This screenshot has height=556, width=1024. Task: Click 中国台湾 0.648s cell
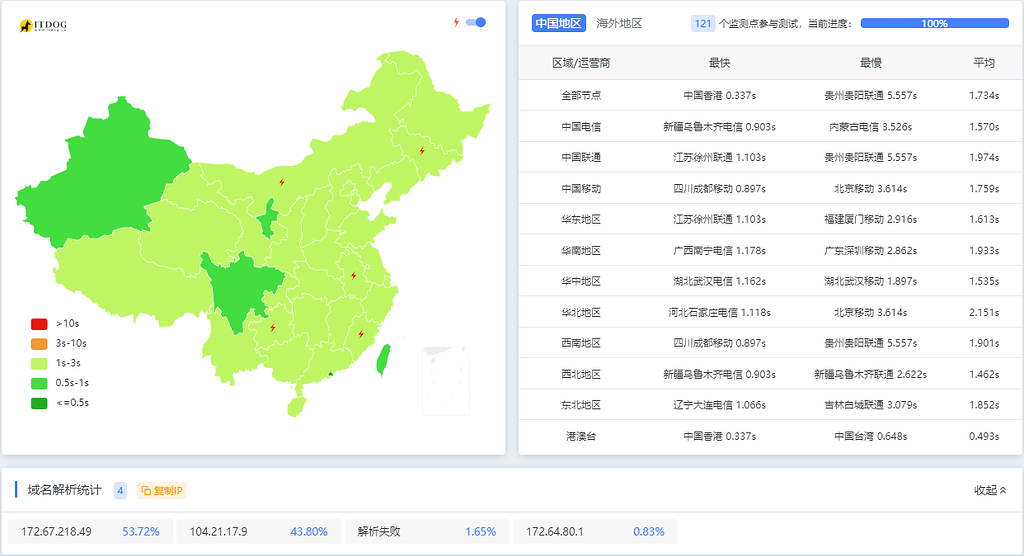871,436
